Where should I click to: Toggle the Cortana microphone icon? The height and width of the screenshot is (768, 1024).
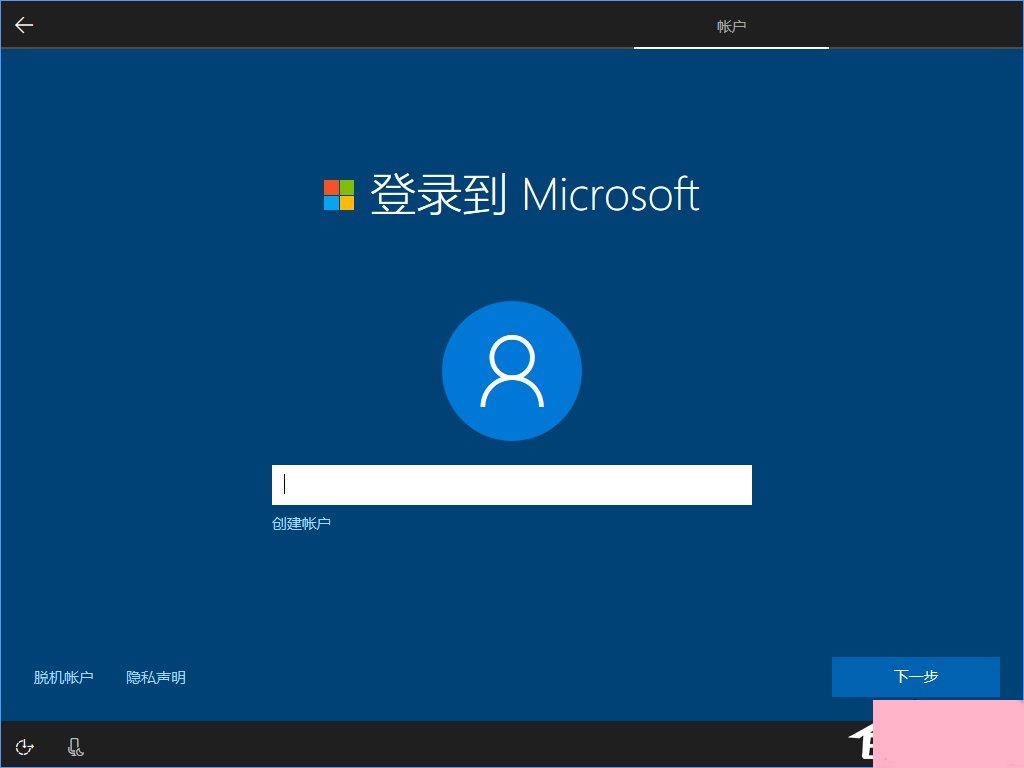pos(76,746)
